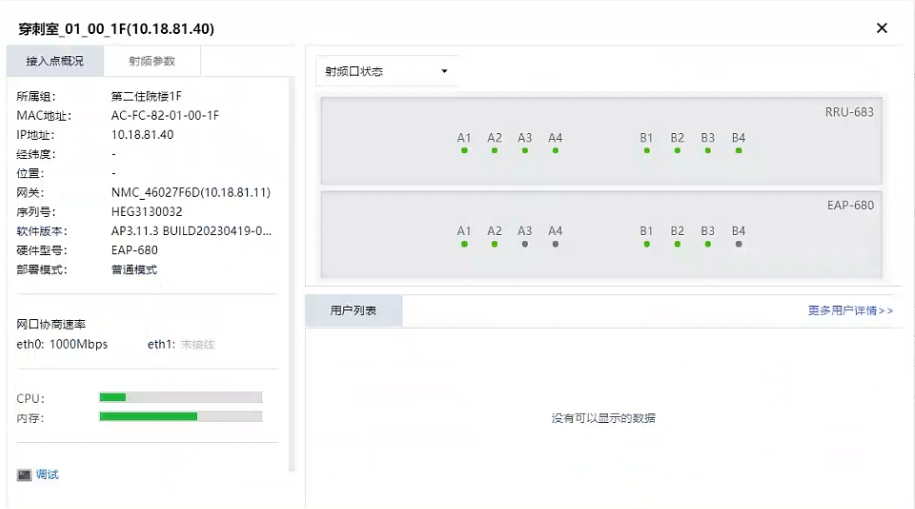915x509 pixels.
Task: Switch to the 射频参数 tab
Action: click(152, 61)
